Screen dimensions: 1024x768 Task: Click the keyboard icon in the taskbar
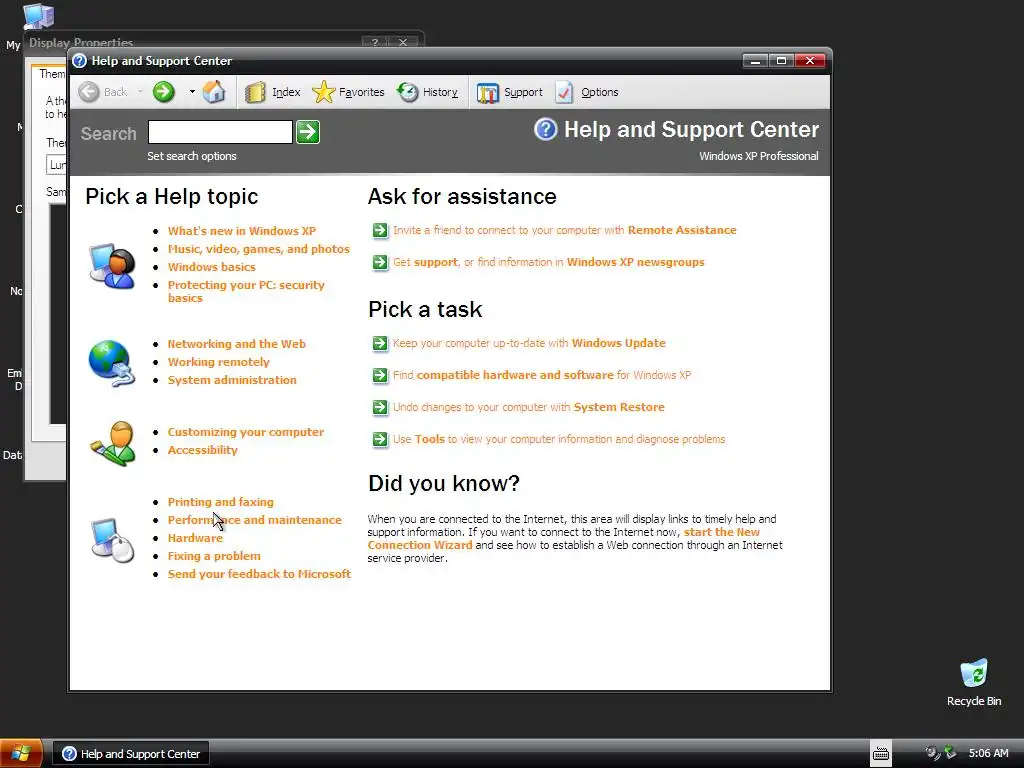(880, 753)
